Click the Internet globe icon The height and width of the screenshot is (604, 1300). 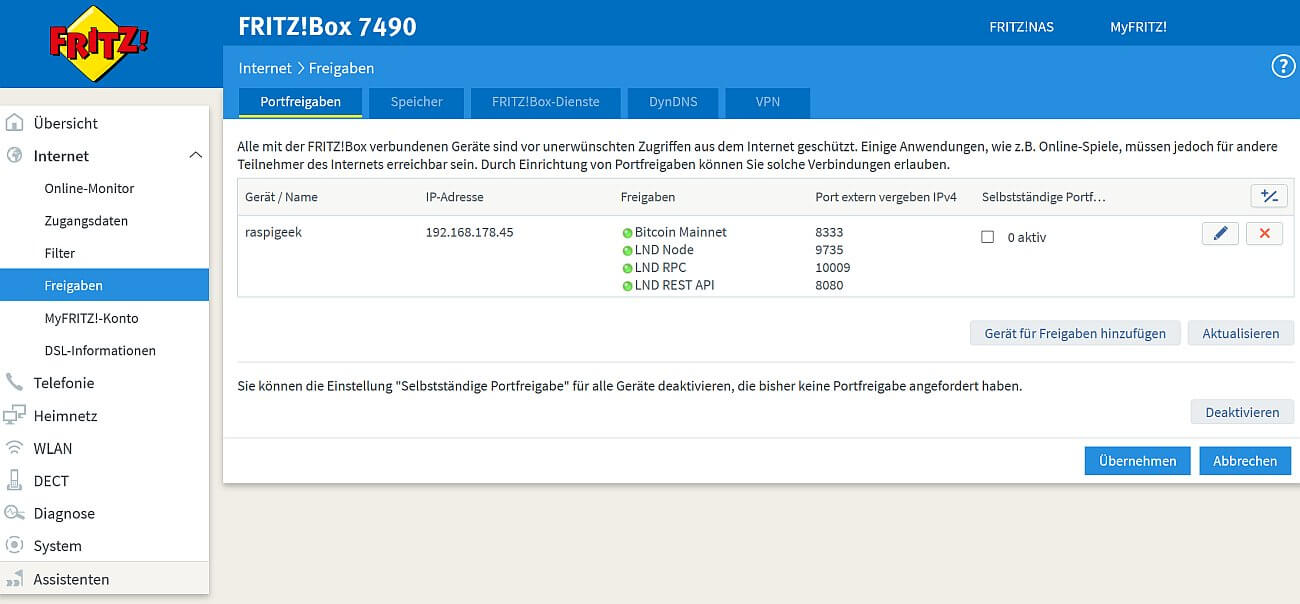coord(14,156)
